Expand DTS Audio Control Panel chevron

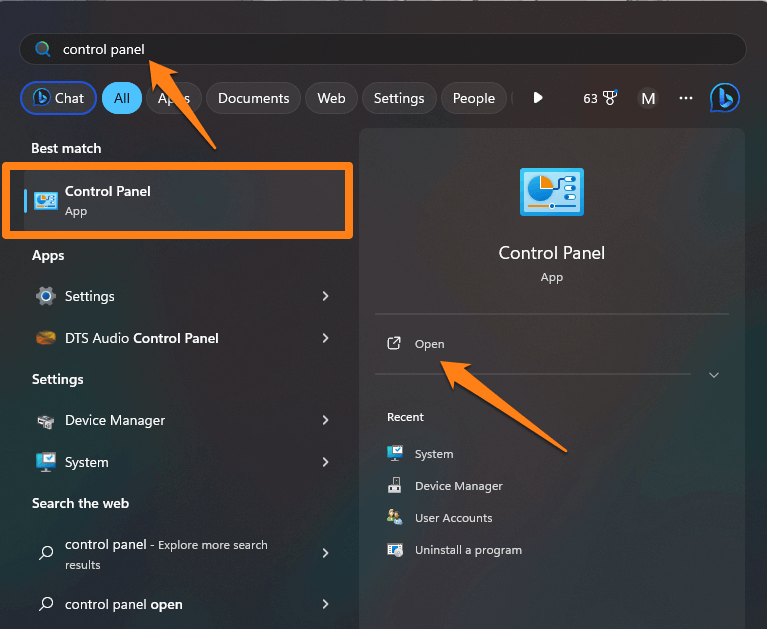click(x=325, y=338)
